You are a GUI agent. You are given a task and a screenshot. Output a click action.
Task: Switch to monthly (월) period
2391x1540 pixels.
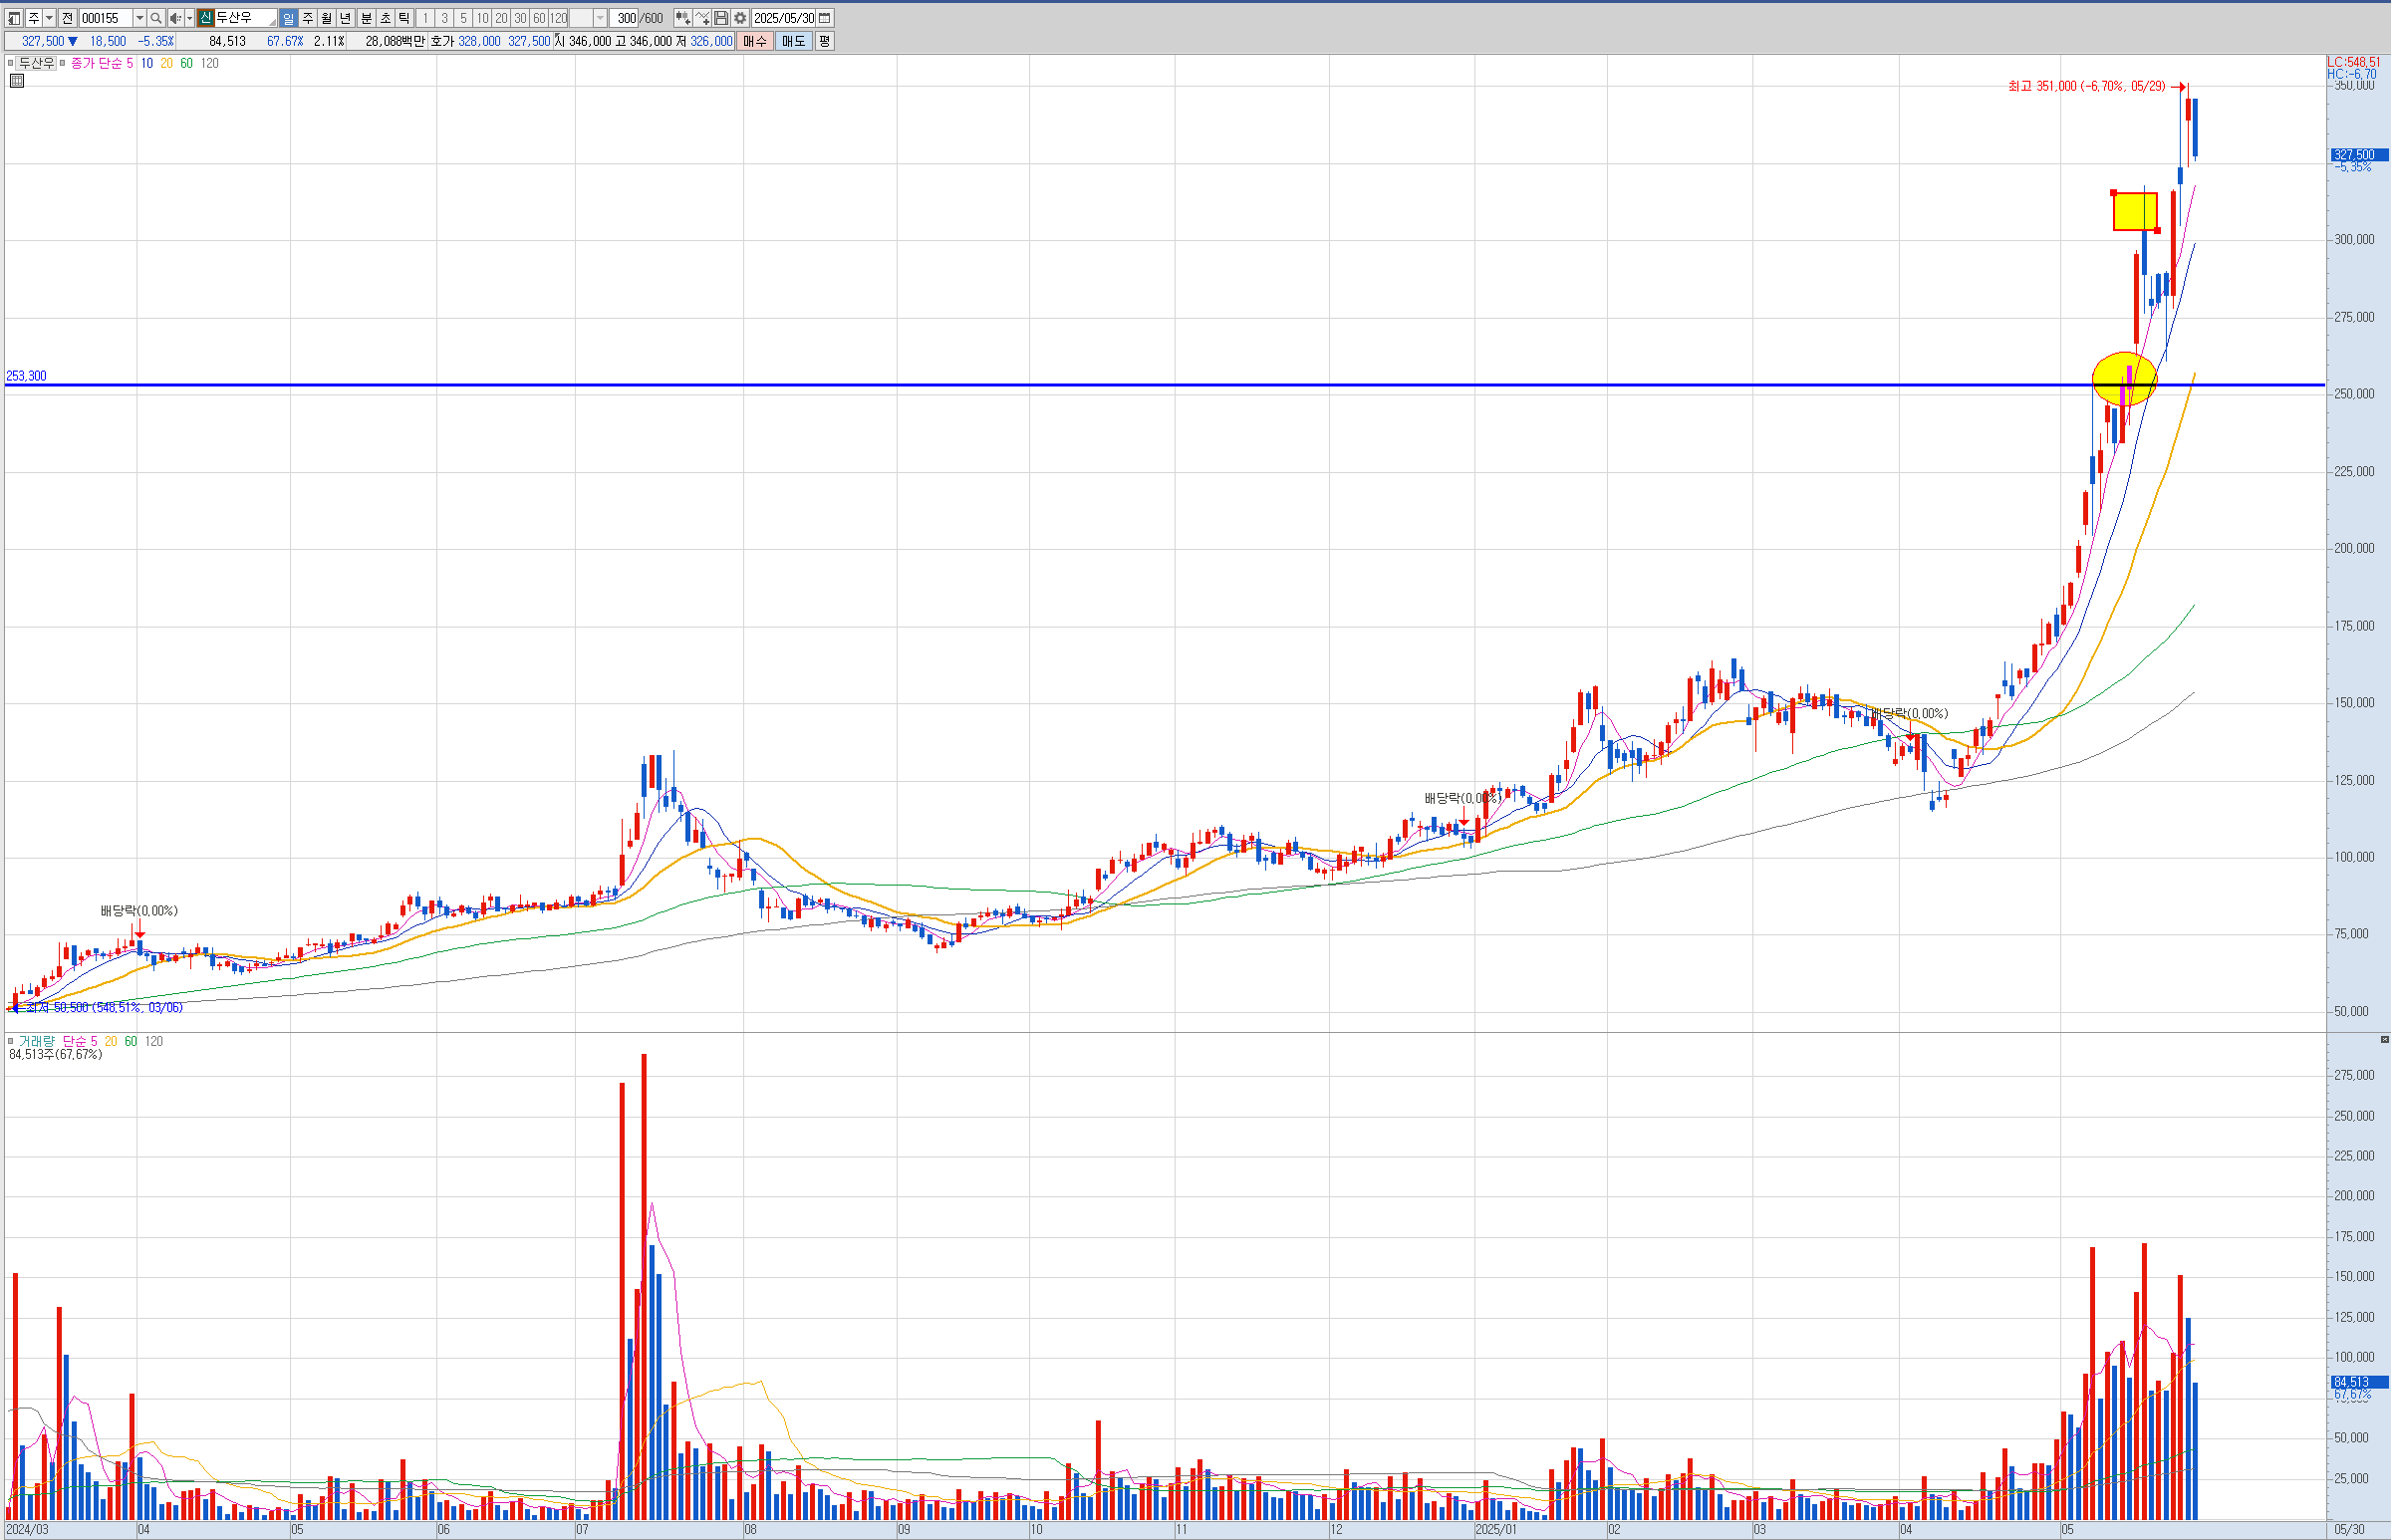pos(326,18)
